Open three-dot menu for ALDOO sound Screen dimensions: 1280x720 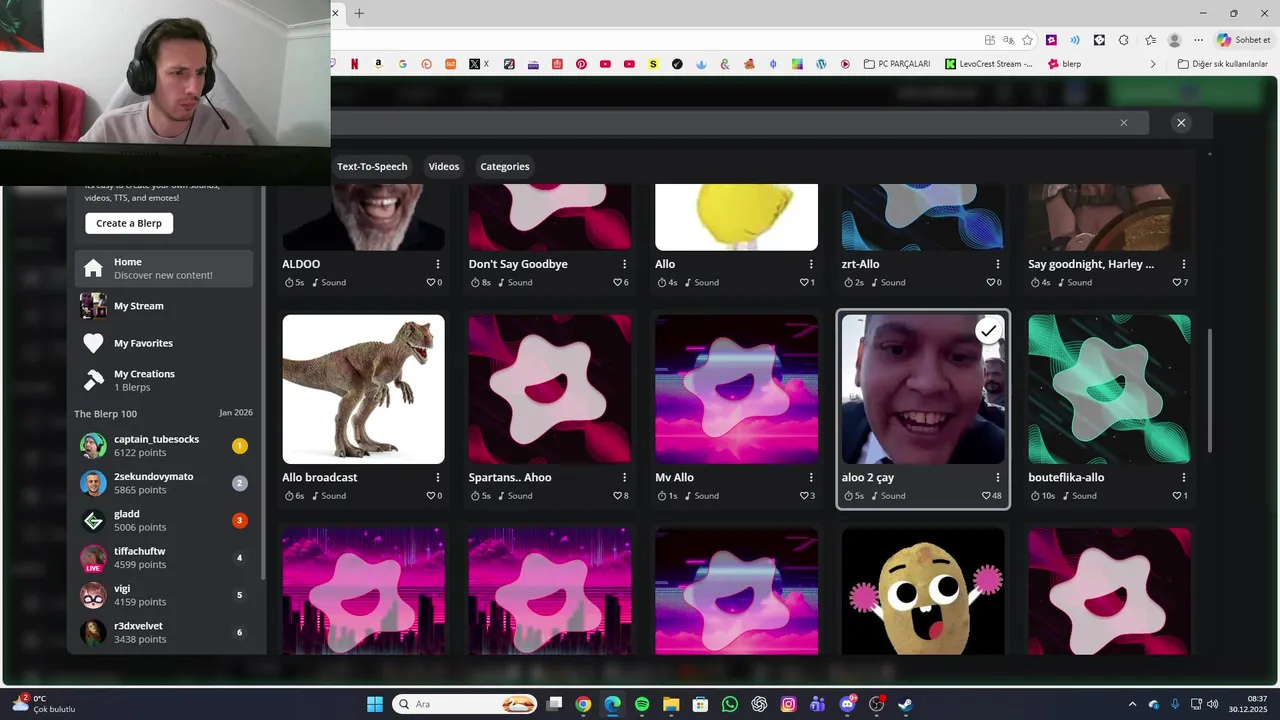tap(438, 264)
